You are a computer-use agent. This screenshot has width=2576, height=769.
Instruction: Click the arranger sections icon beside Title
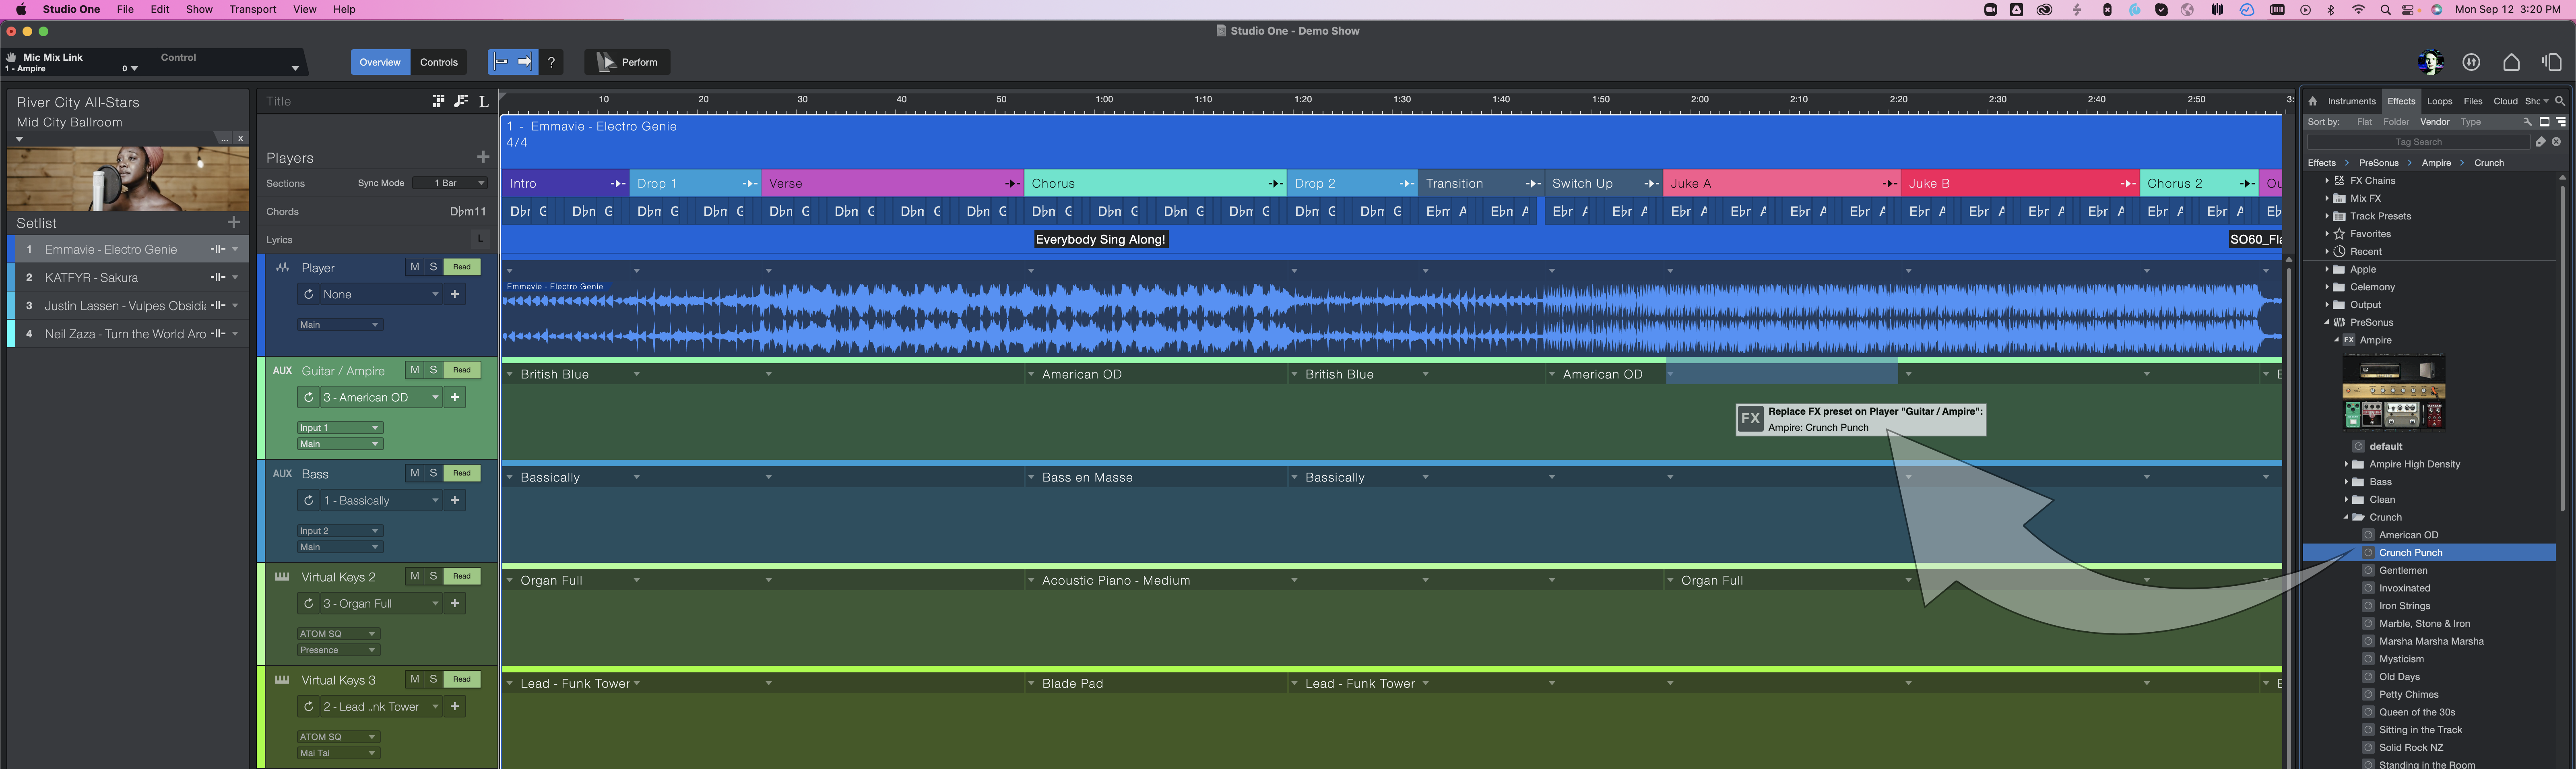[438, 101]
